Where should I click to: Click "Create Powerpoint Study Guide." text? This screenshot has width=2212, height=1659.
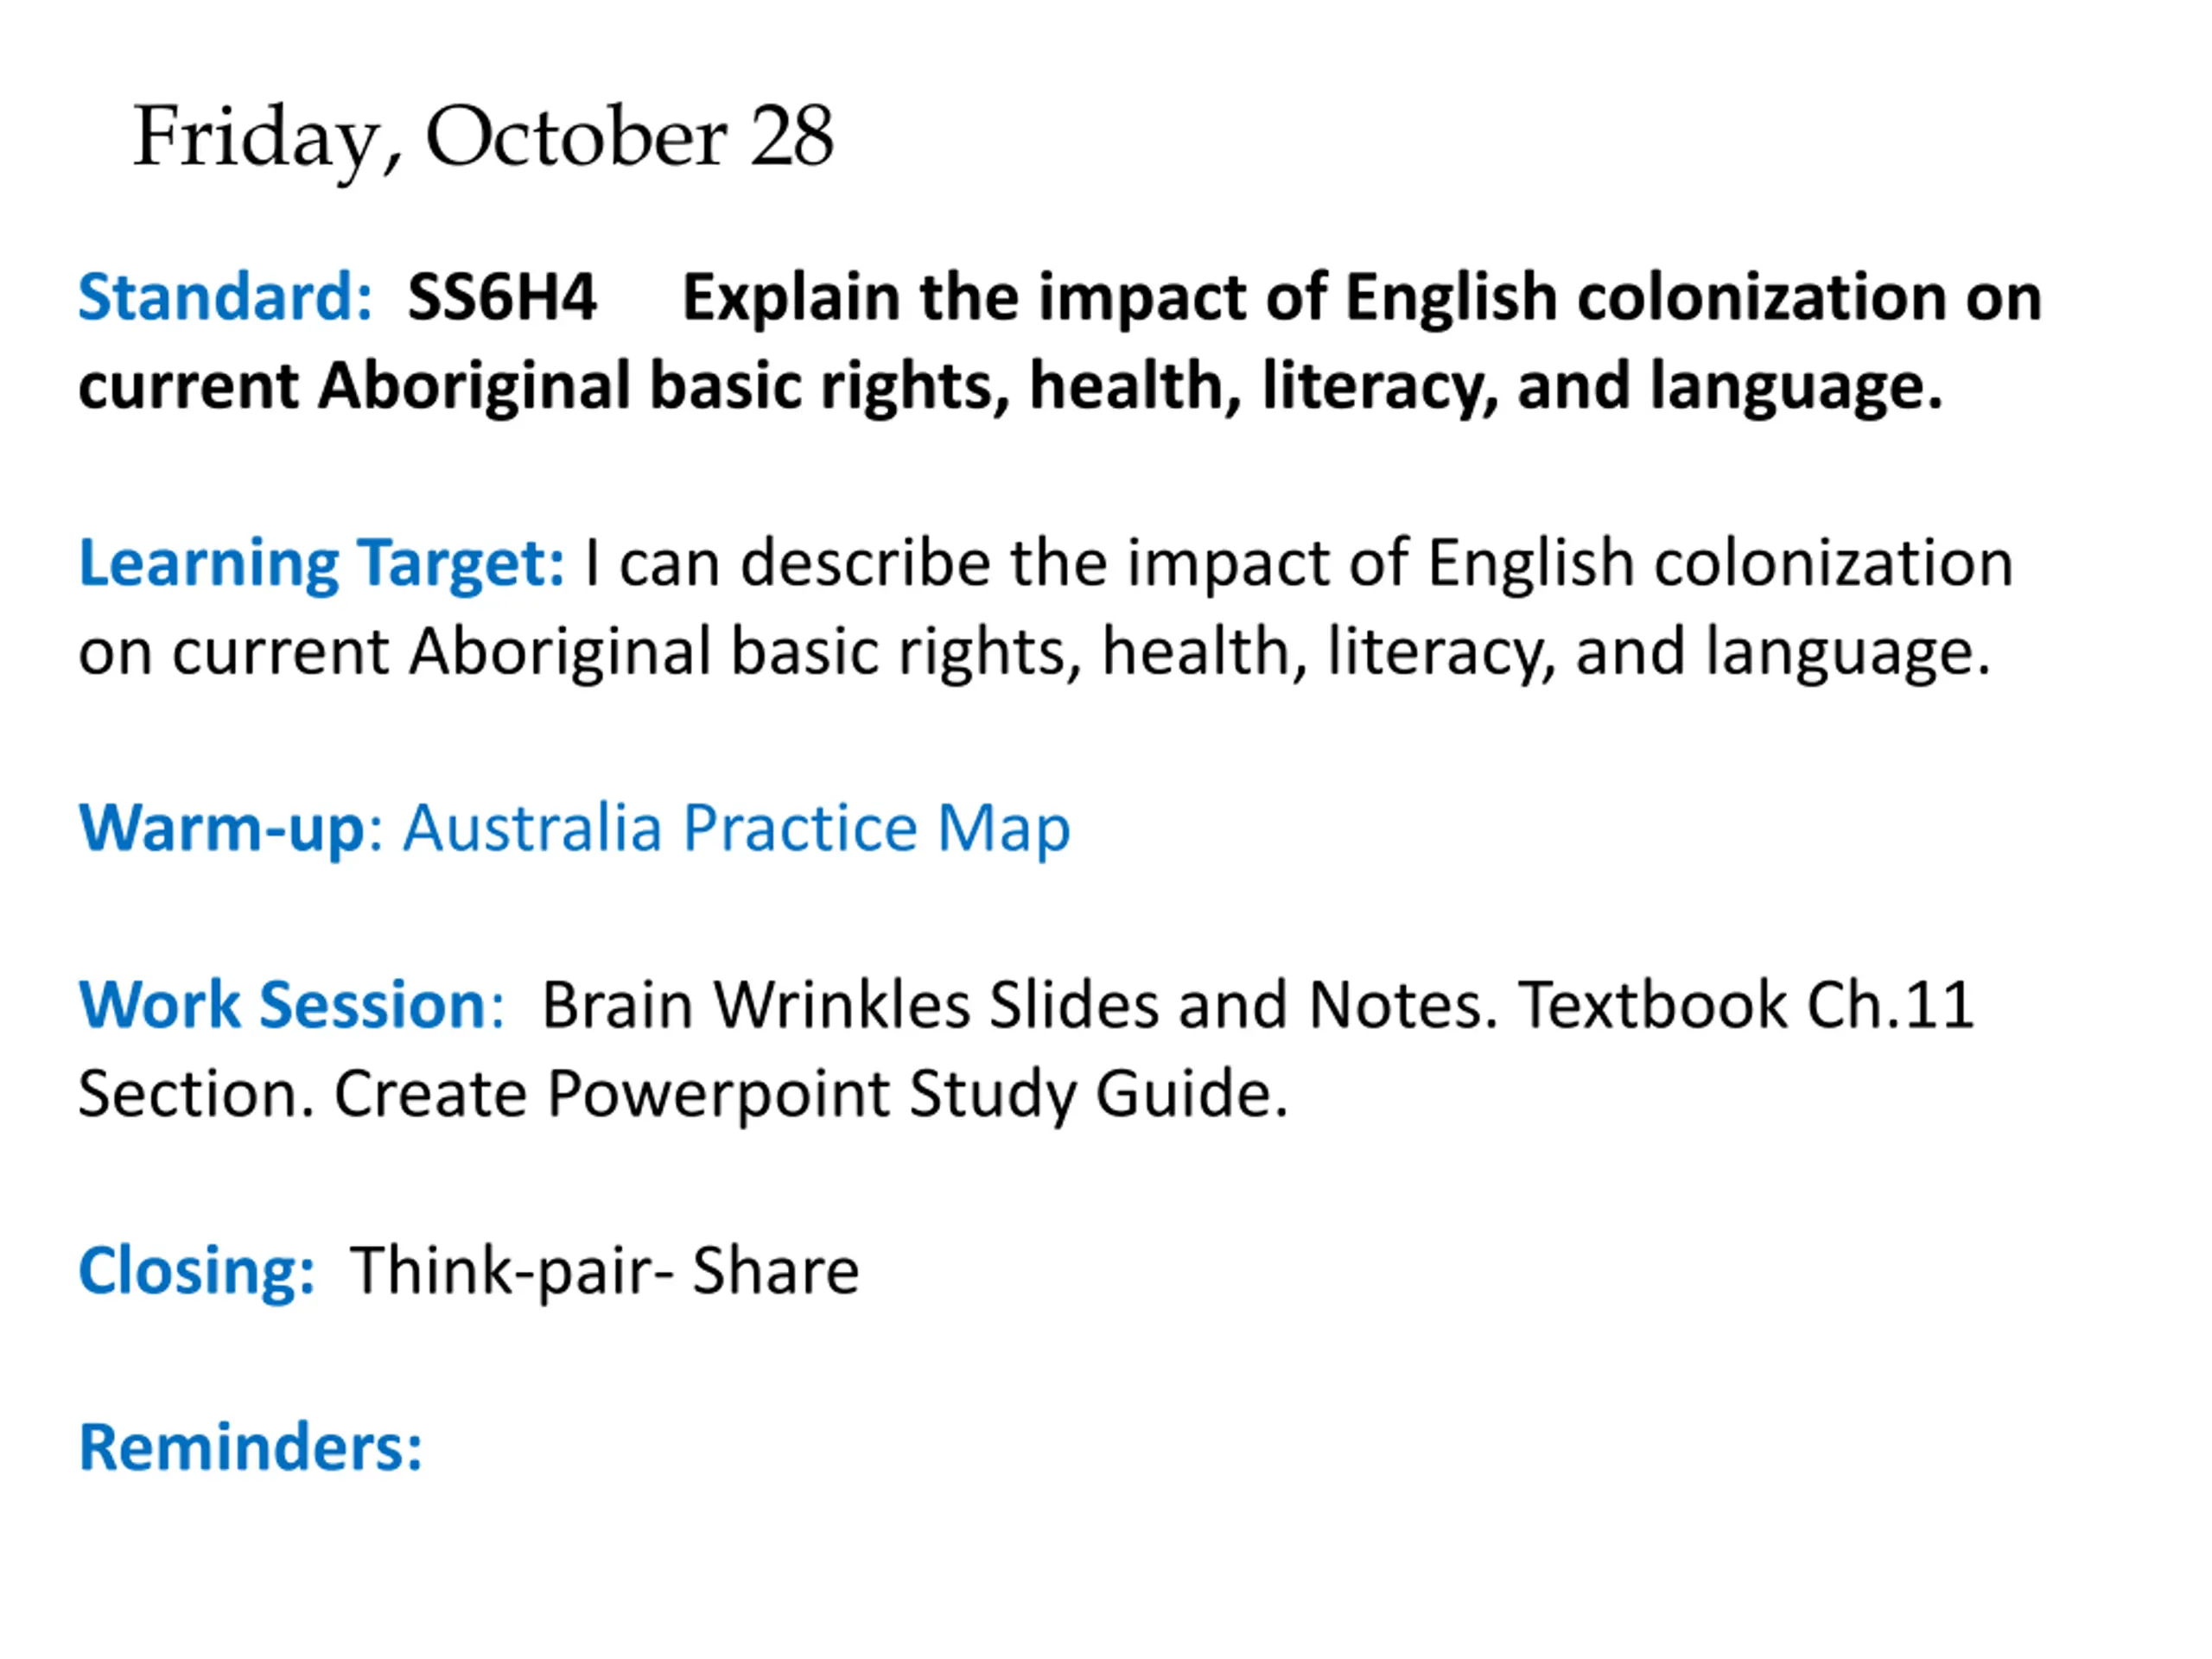click(810, 1094)
